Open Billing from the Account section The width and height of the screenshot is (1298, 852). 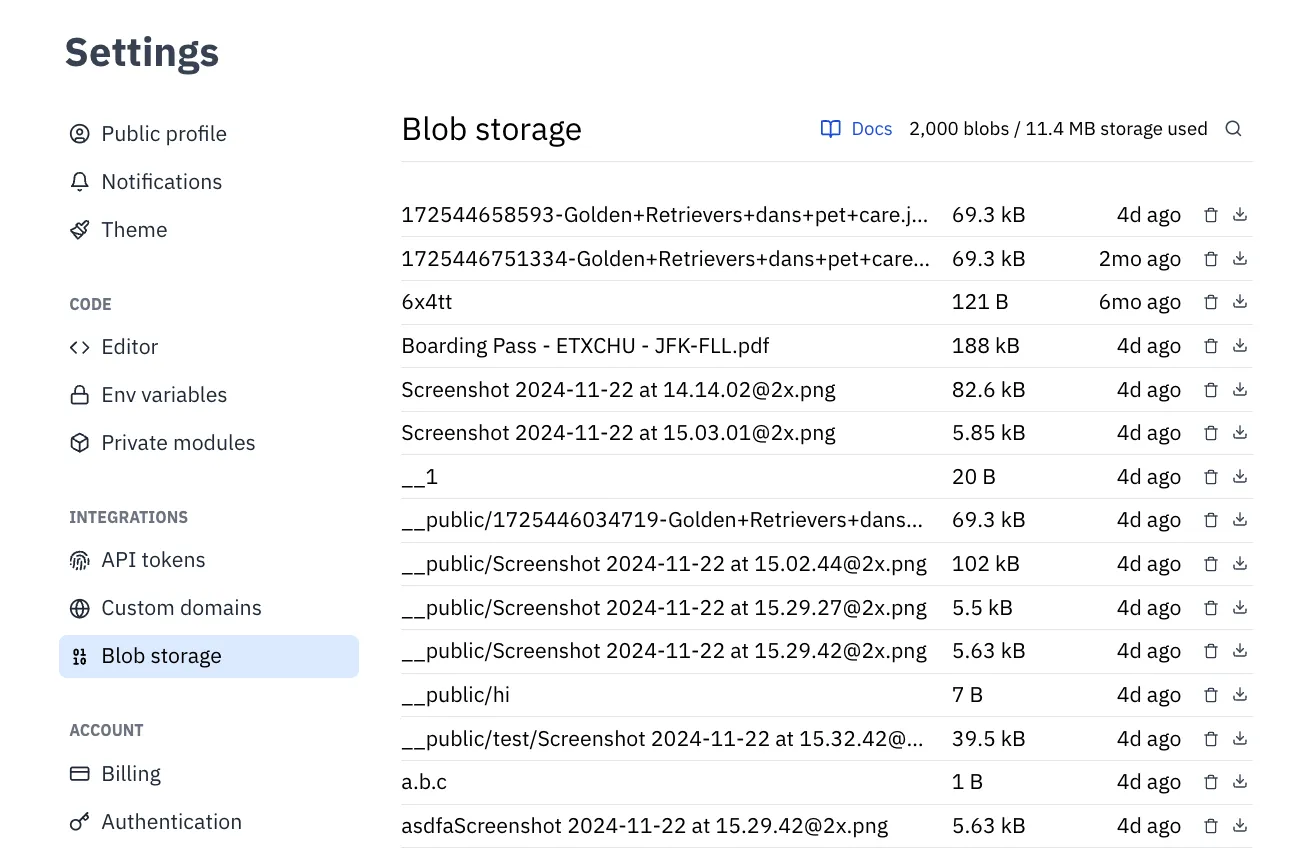[x=131, y=773]
